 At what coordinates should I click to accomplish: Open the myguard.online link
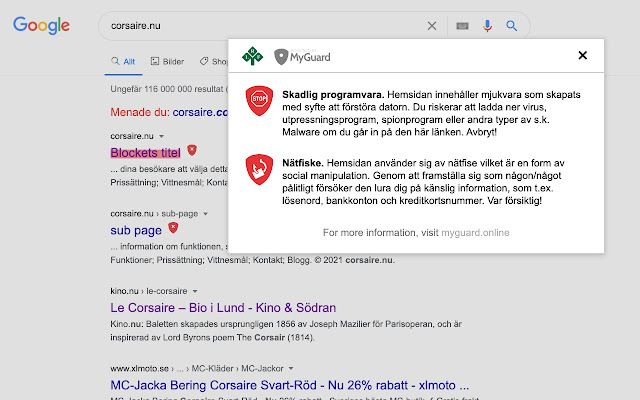coord(476,232)
